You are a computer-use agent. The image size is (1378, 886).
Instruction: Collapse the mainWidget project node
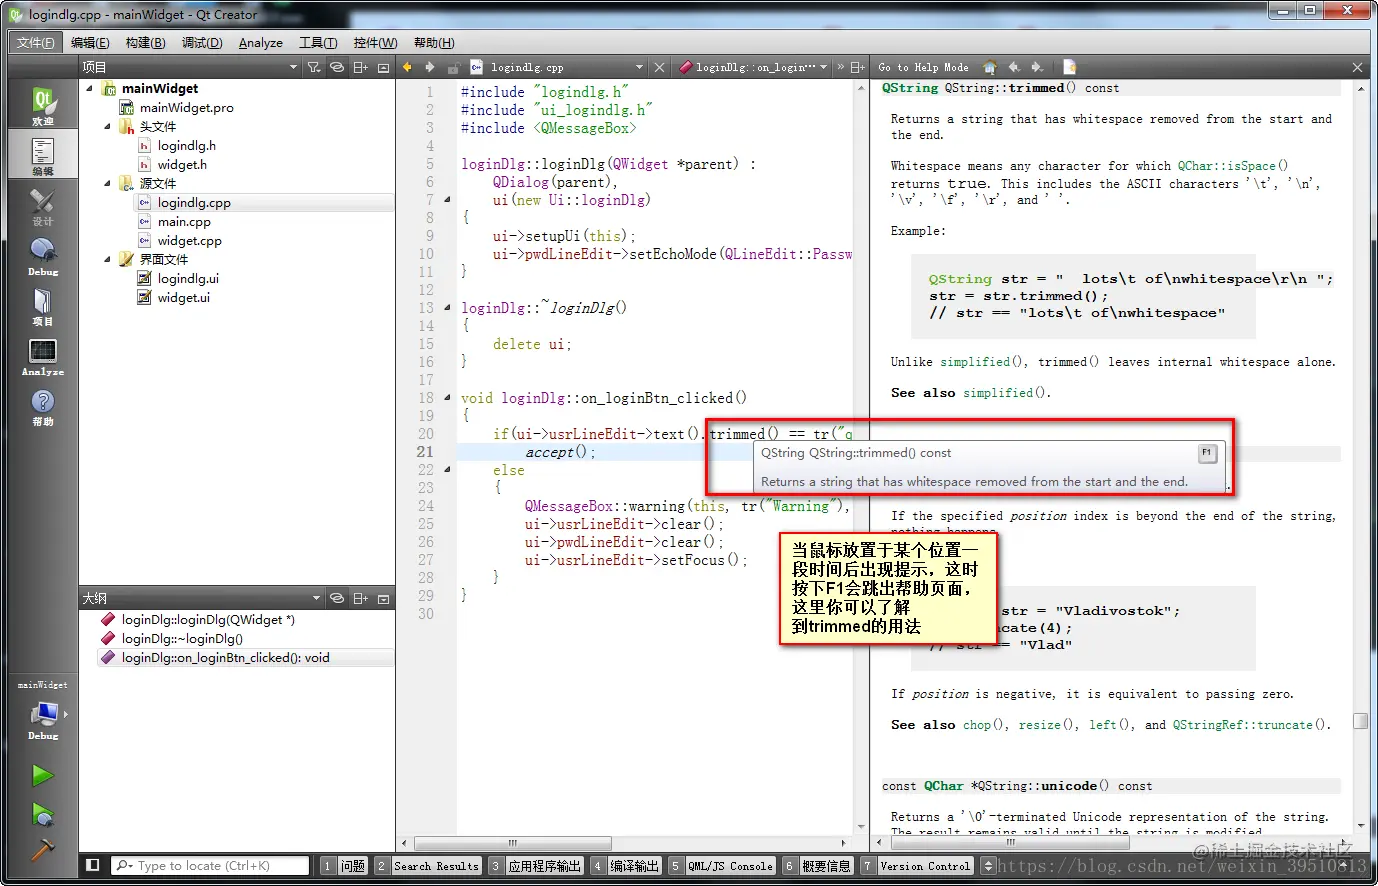[x=90, y=88]
